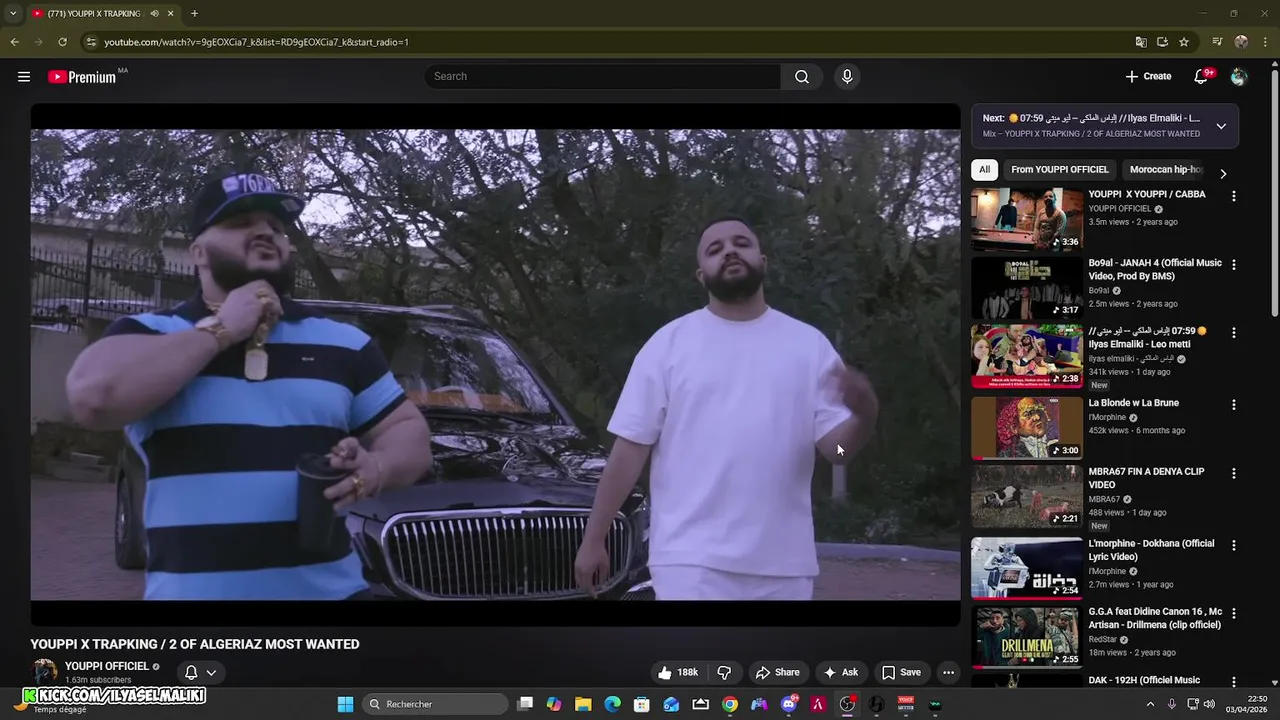Open options for Ilyas Elmaliki - Leo metti
The image size is (1280, 720).
point(1233,332)
